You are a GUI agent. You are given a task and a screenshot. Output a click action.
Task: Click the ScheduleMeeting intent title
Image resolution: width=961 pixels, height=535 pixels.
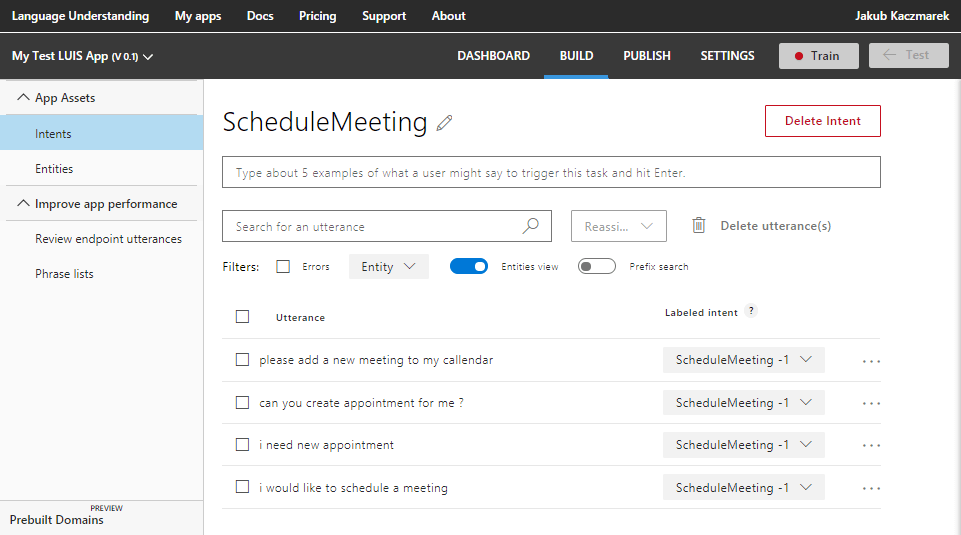tap(325, 122)
